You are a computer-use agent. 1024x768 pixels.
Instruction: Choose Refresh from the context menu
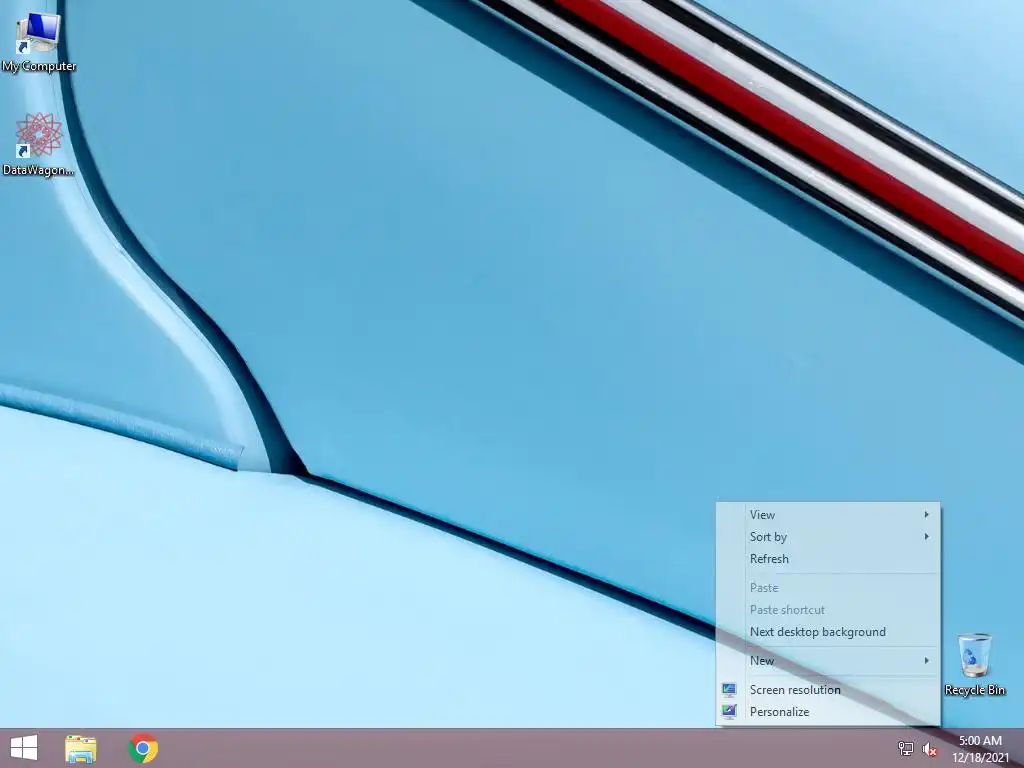point(828,559)
